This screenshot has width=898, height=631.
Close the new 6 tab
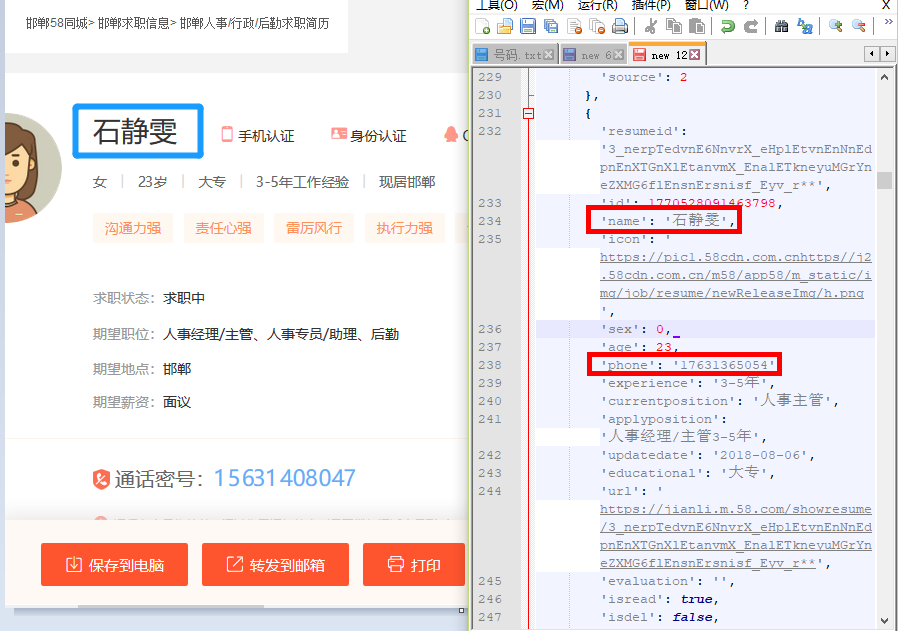tap(619, 55)
